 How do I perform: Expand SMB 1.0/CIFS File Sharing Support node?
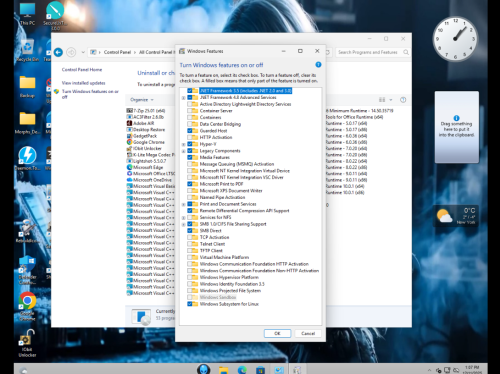click(x=183, y=224)
